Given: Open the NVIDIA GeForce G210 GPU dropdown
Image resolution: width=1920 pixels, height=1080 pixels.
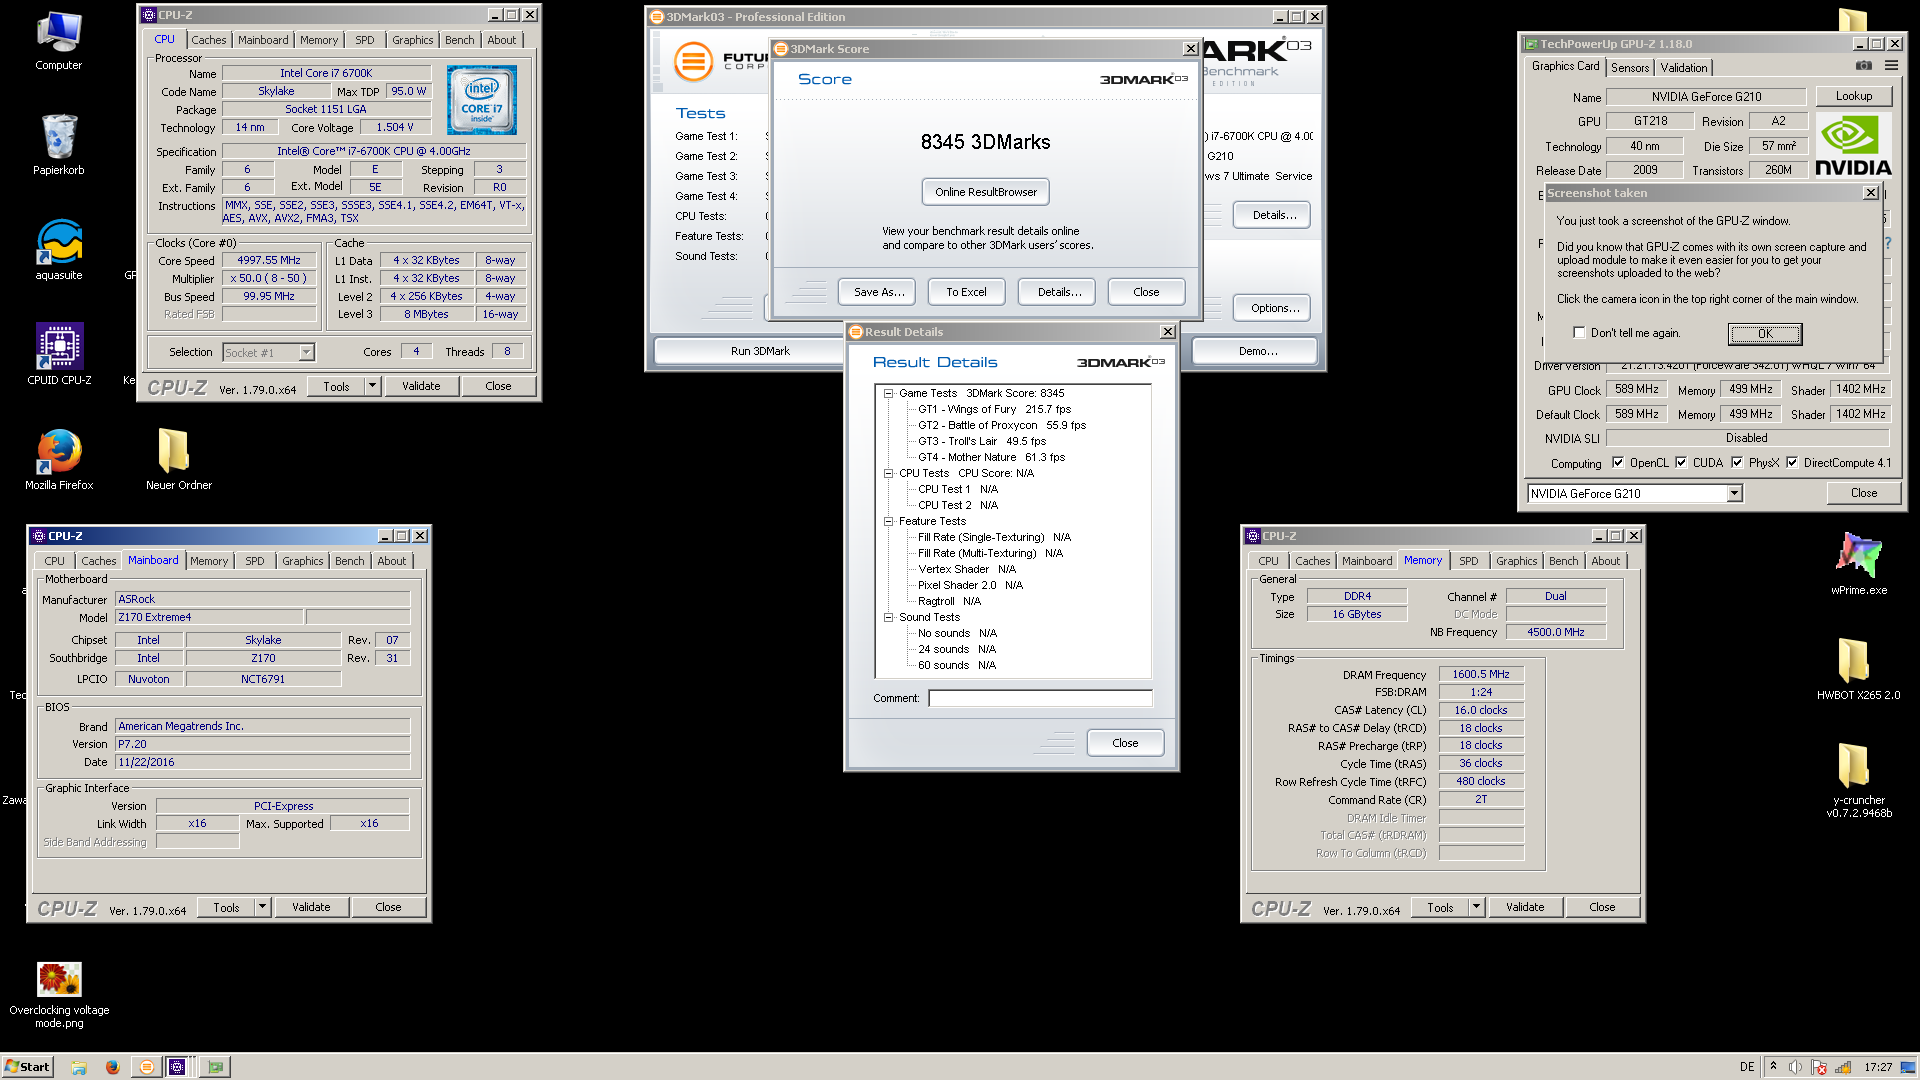Looking at the screenshot, I should [x=1734, y=493].
